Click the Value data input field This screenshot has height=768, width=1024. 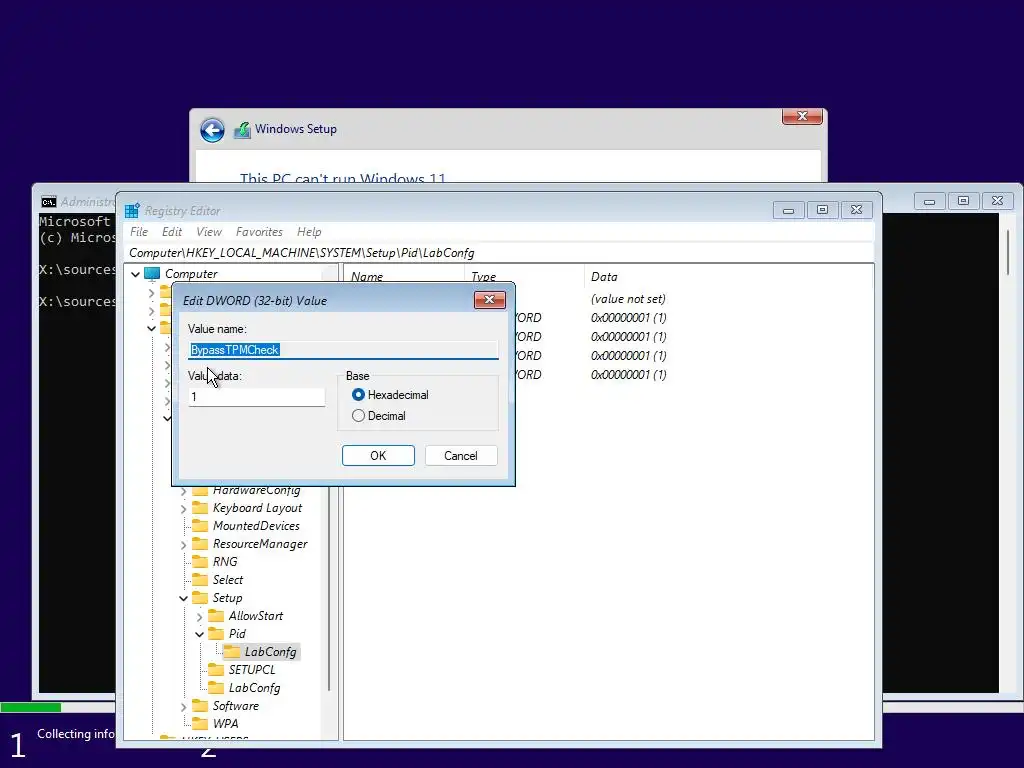click(x=257, y=397)
